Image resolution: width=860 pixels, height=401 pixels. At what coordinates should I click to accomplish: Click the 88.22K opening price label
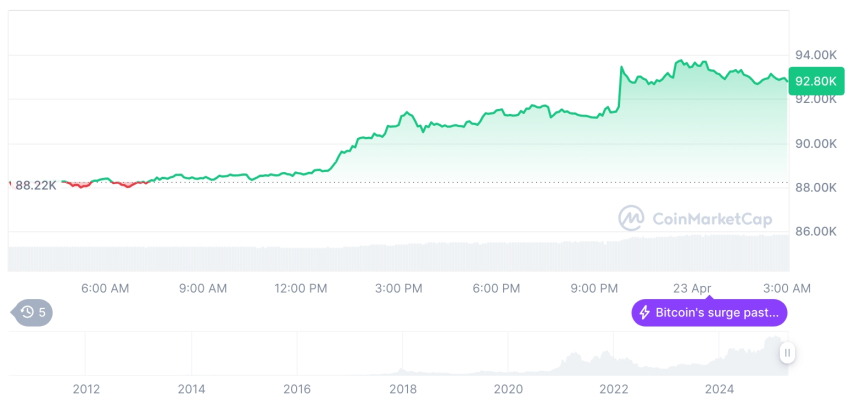[36, 185]
